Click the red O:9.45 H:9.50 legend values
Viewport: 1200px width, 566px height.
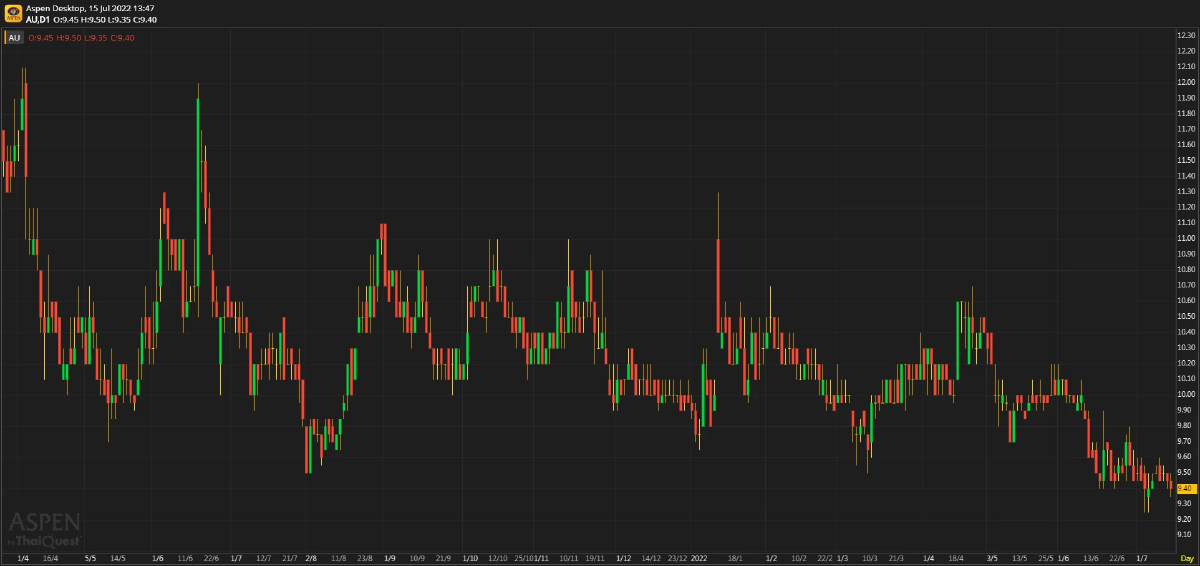(81, 38)
